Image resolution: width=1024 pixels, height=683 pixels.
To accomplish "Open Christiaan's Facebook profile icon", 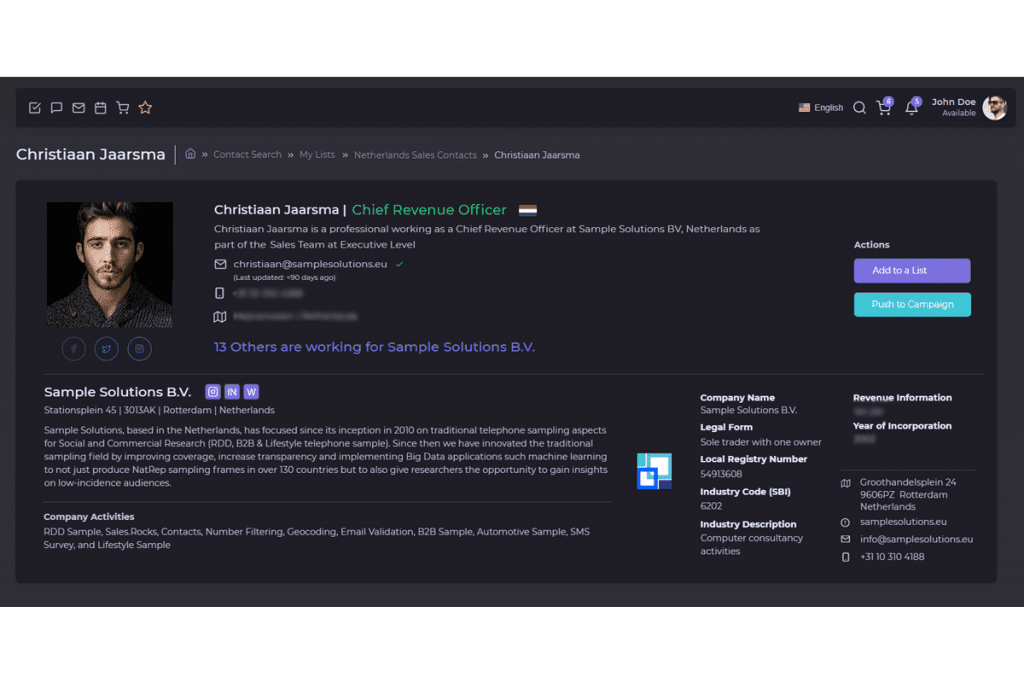I will coord(73,349).
